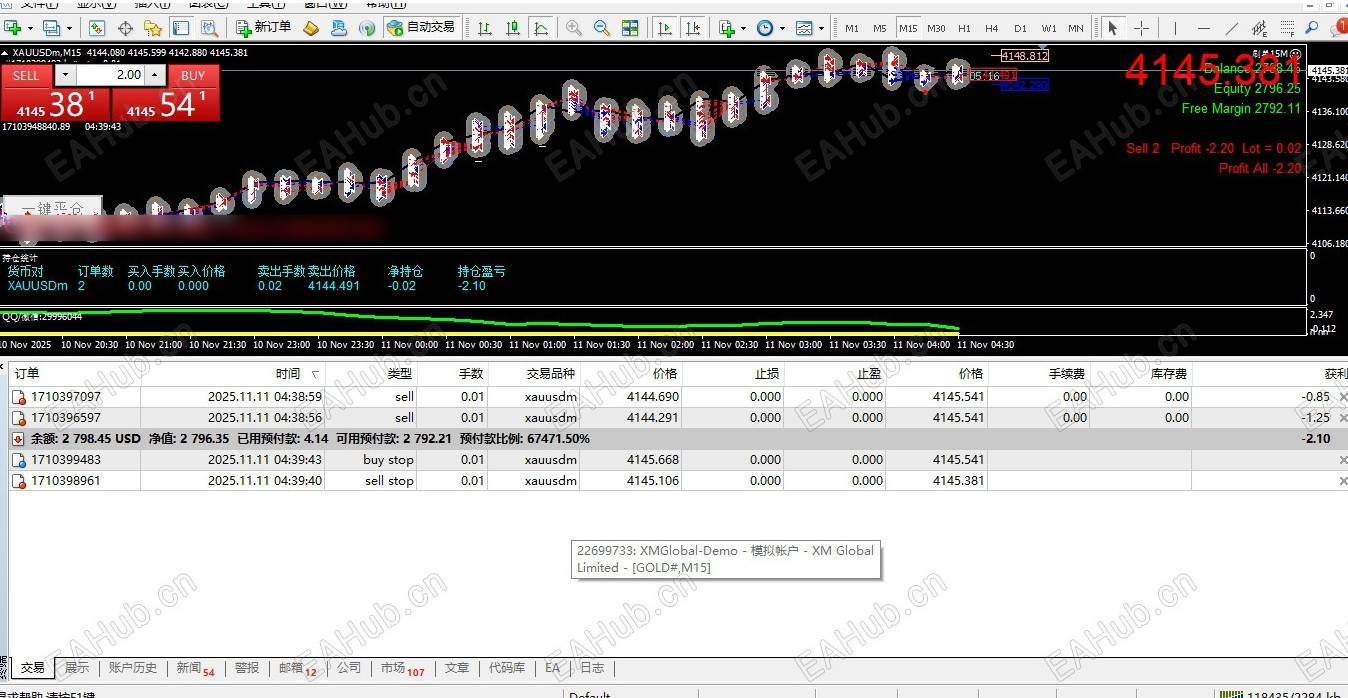Click the red SELL button
Viewport: 1348px width, 698px height.
click(x=27, y=75)
